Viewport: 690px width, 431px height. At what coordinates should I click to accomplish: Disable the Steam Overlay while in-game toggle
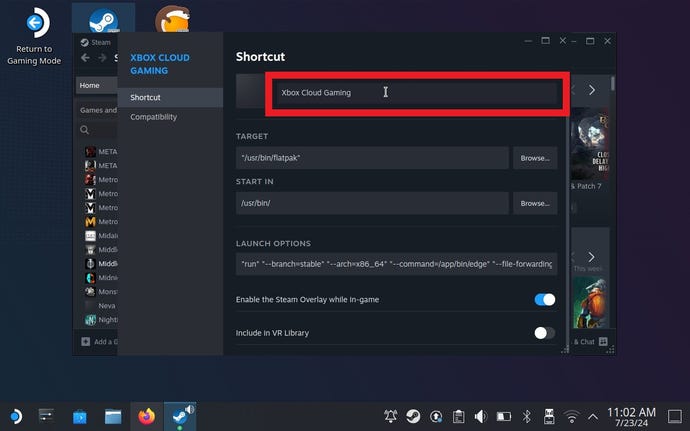(x=544, y=299)
